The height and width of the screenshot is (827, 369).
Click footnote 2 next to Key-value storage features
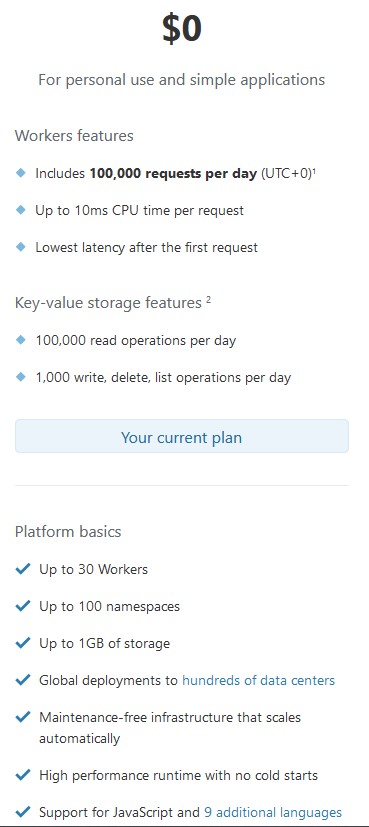(x=209, y=300)
